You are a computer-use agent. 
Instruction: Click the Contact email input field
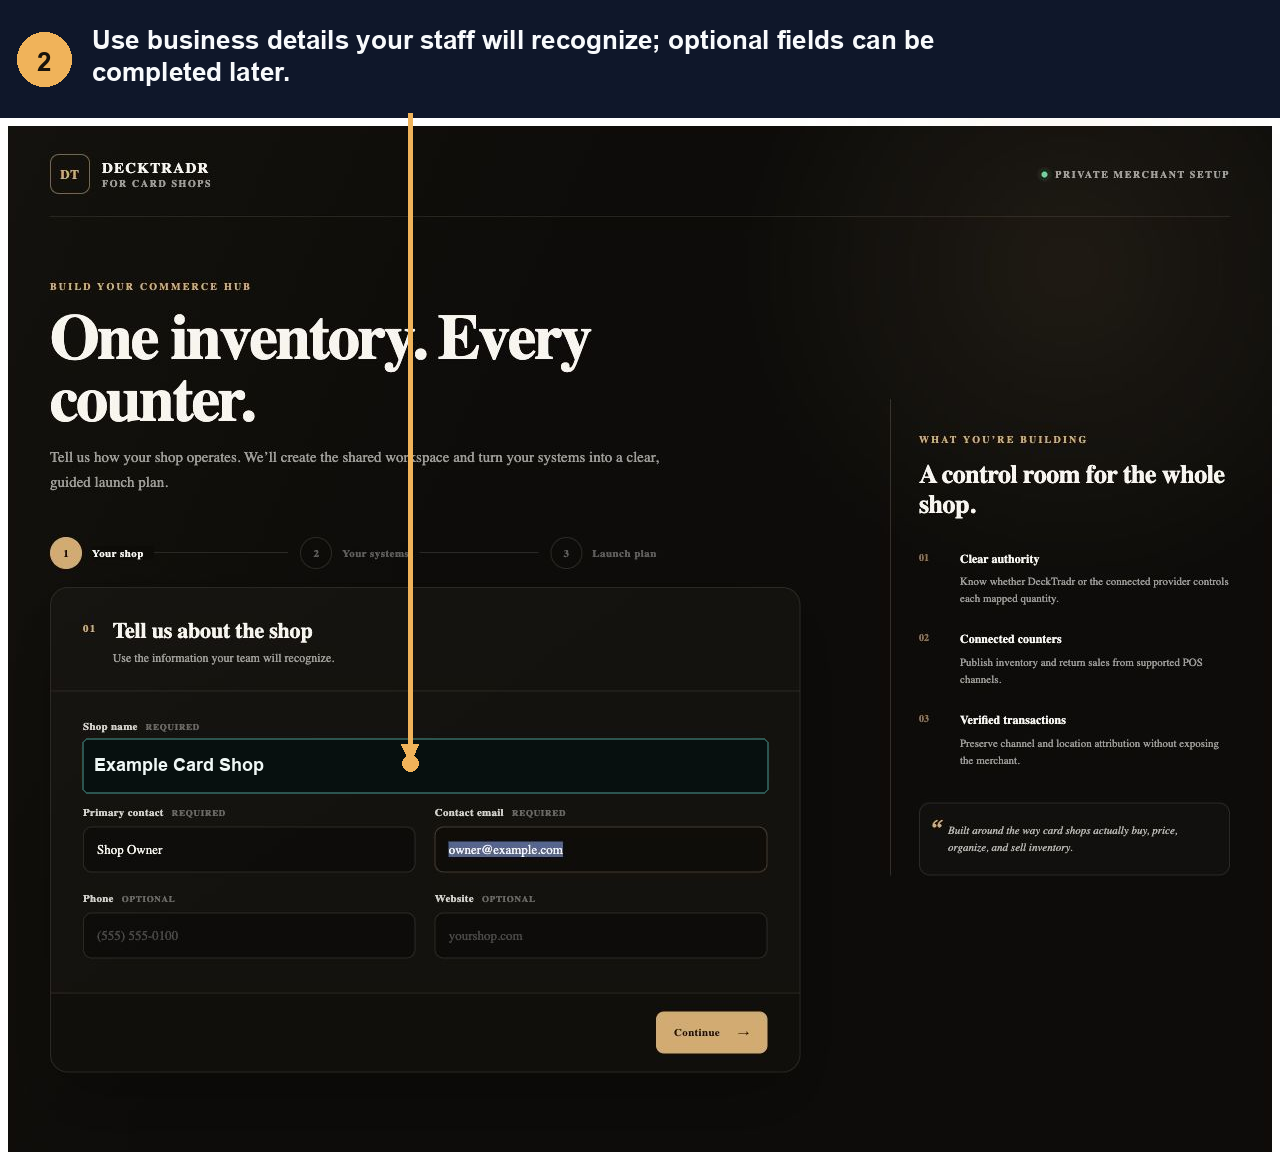click(601, 850)
